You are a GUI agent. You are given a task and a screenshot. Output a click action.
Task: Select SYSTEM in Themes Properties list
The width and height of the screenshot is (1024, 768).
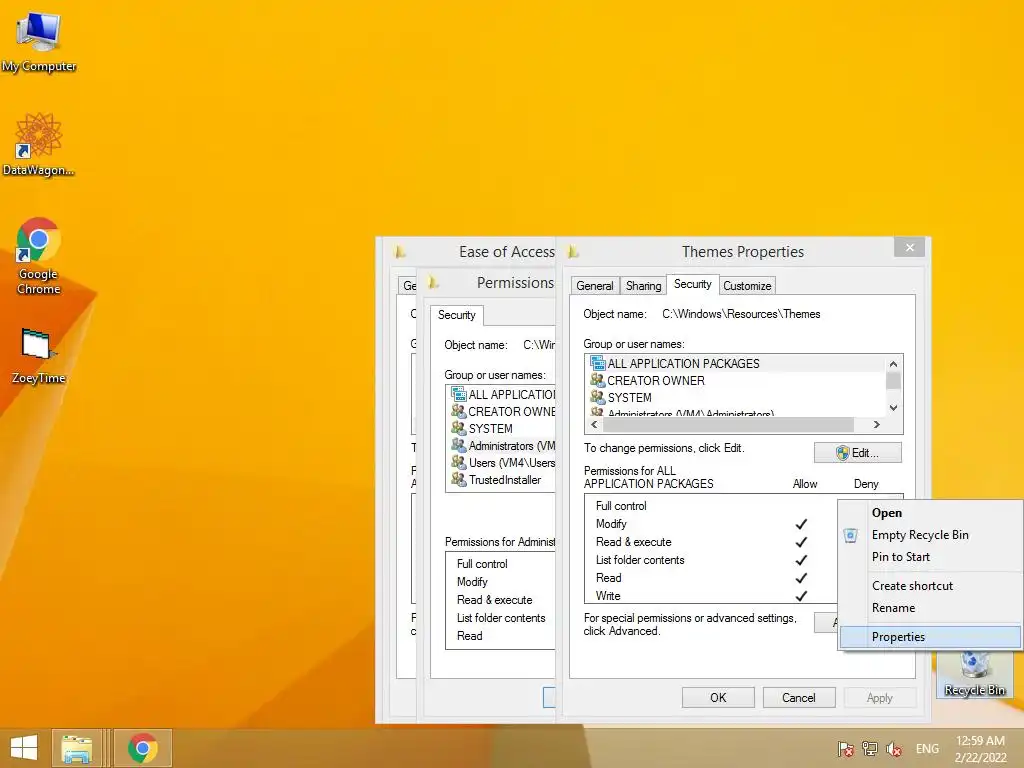click(735, 397)
